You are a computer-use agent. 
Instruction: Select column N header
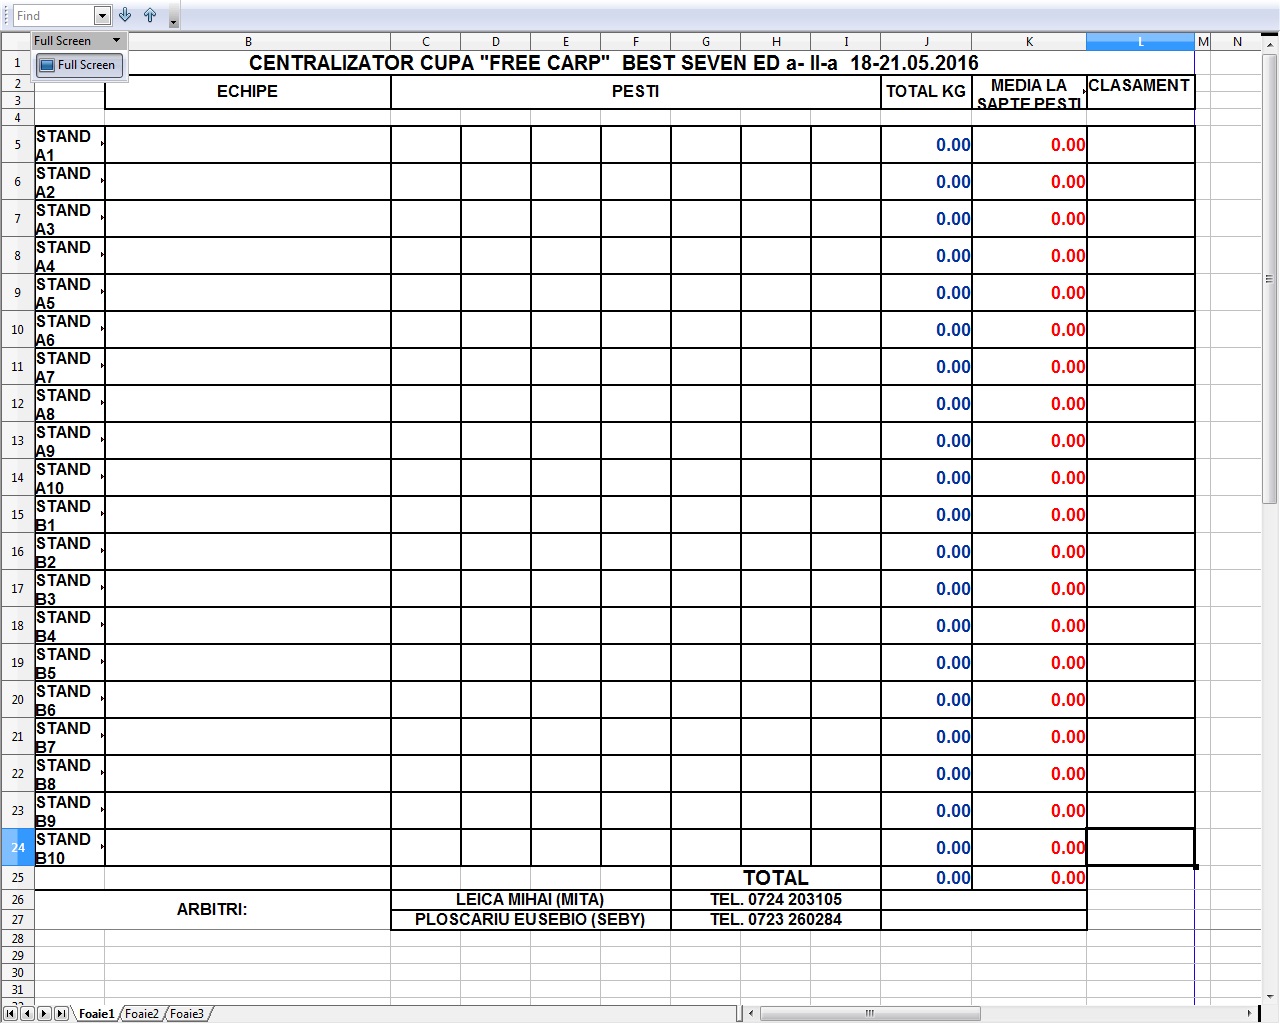(x=1237, y=42)
